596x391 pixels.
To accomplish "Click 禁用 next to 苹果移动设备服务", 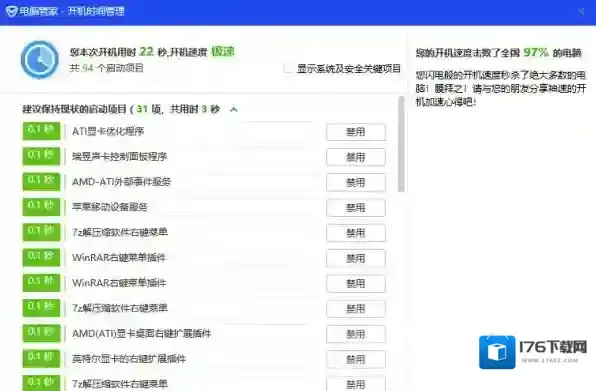I will 356,207.
